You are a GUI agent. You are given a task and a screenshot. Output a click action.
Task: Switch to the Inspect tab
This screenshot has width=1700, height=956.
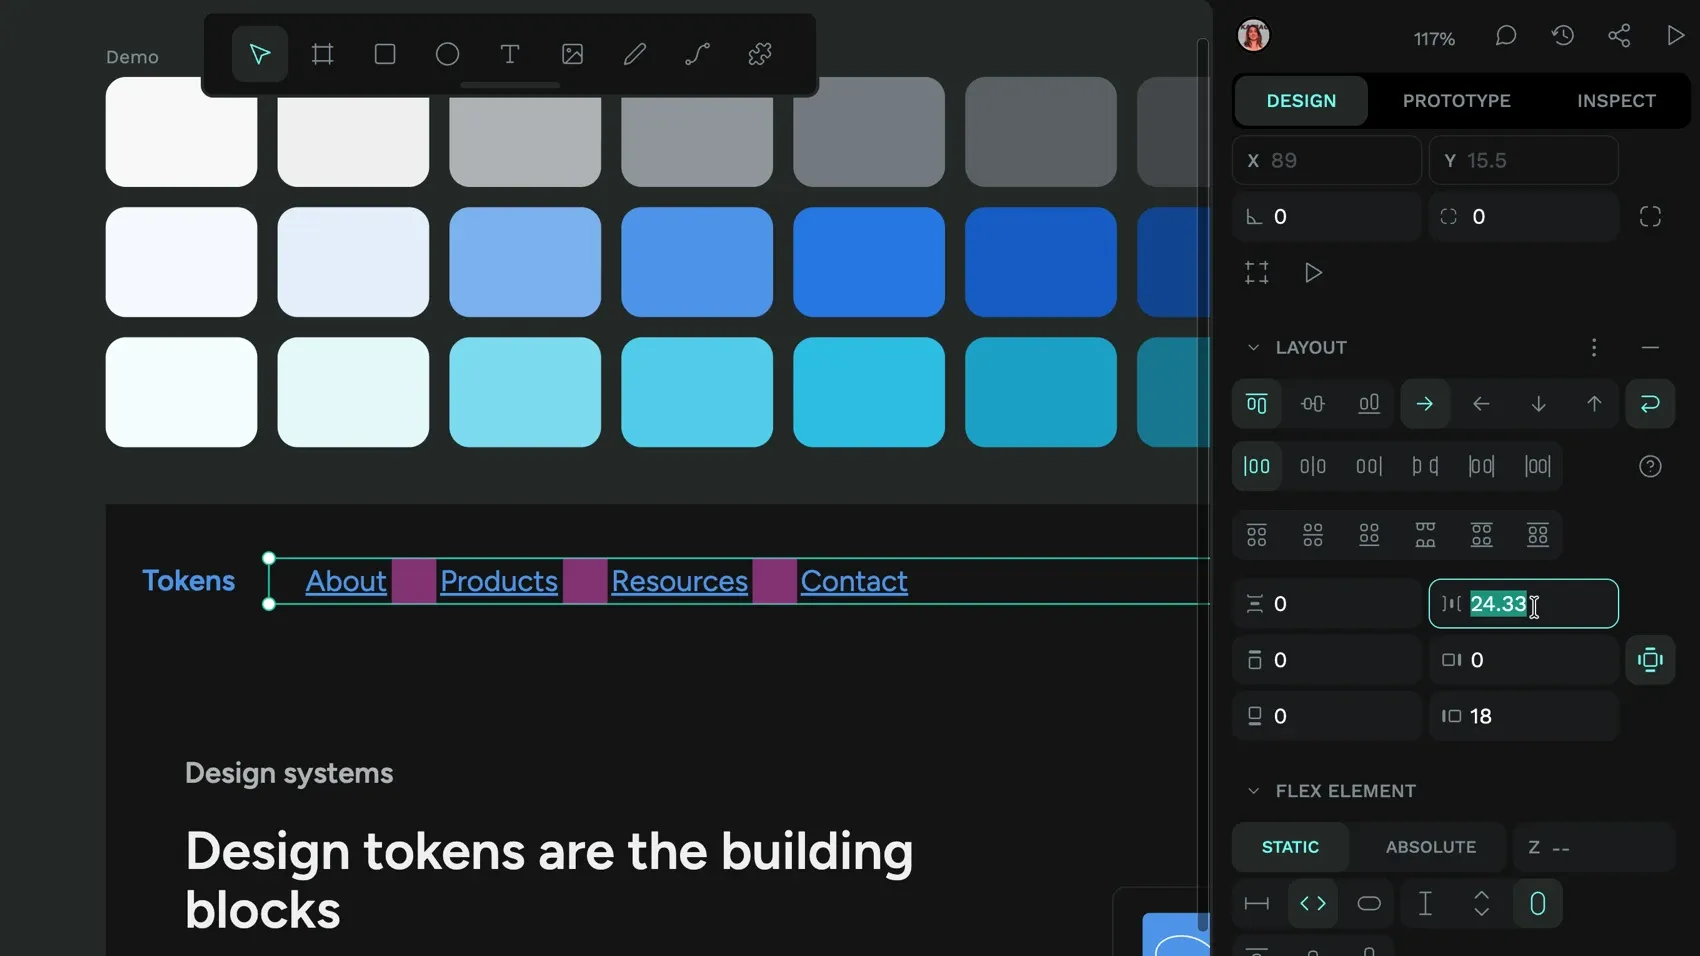click(1616, 101)
